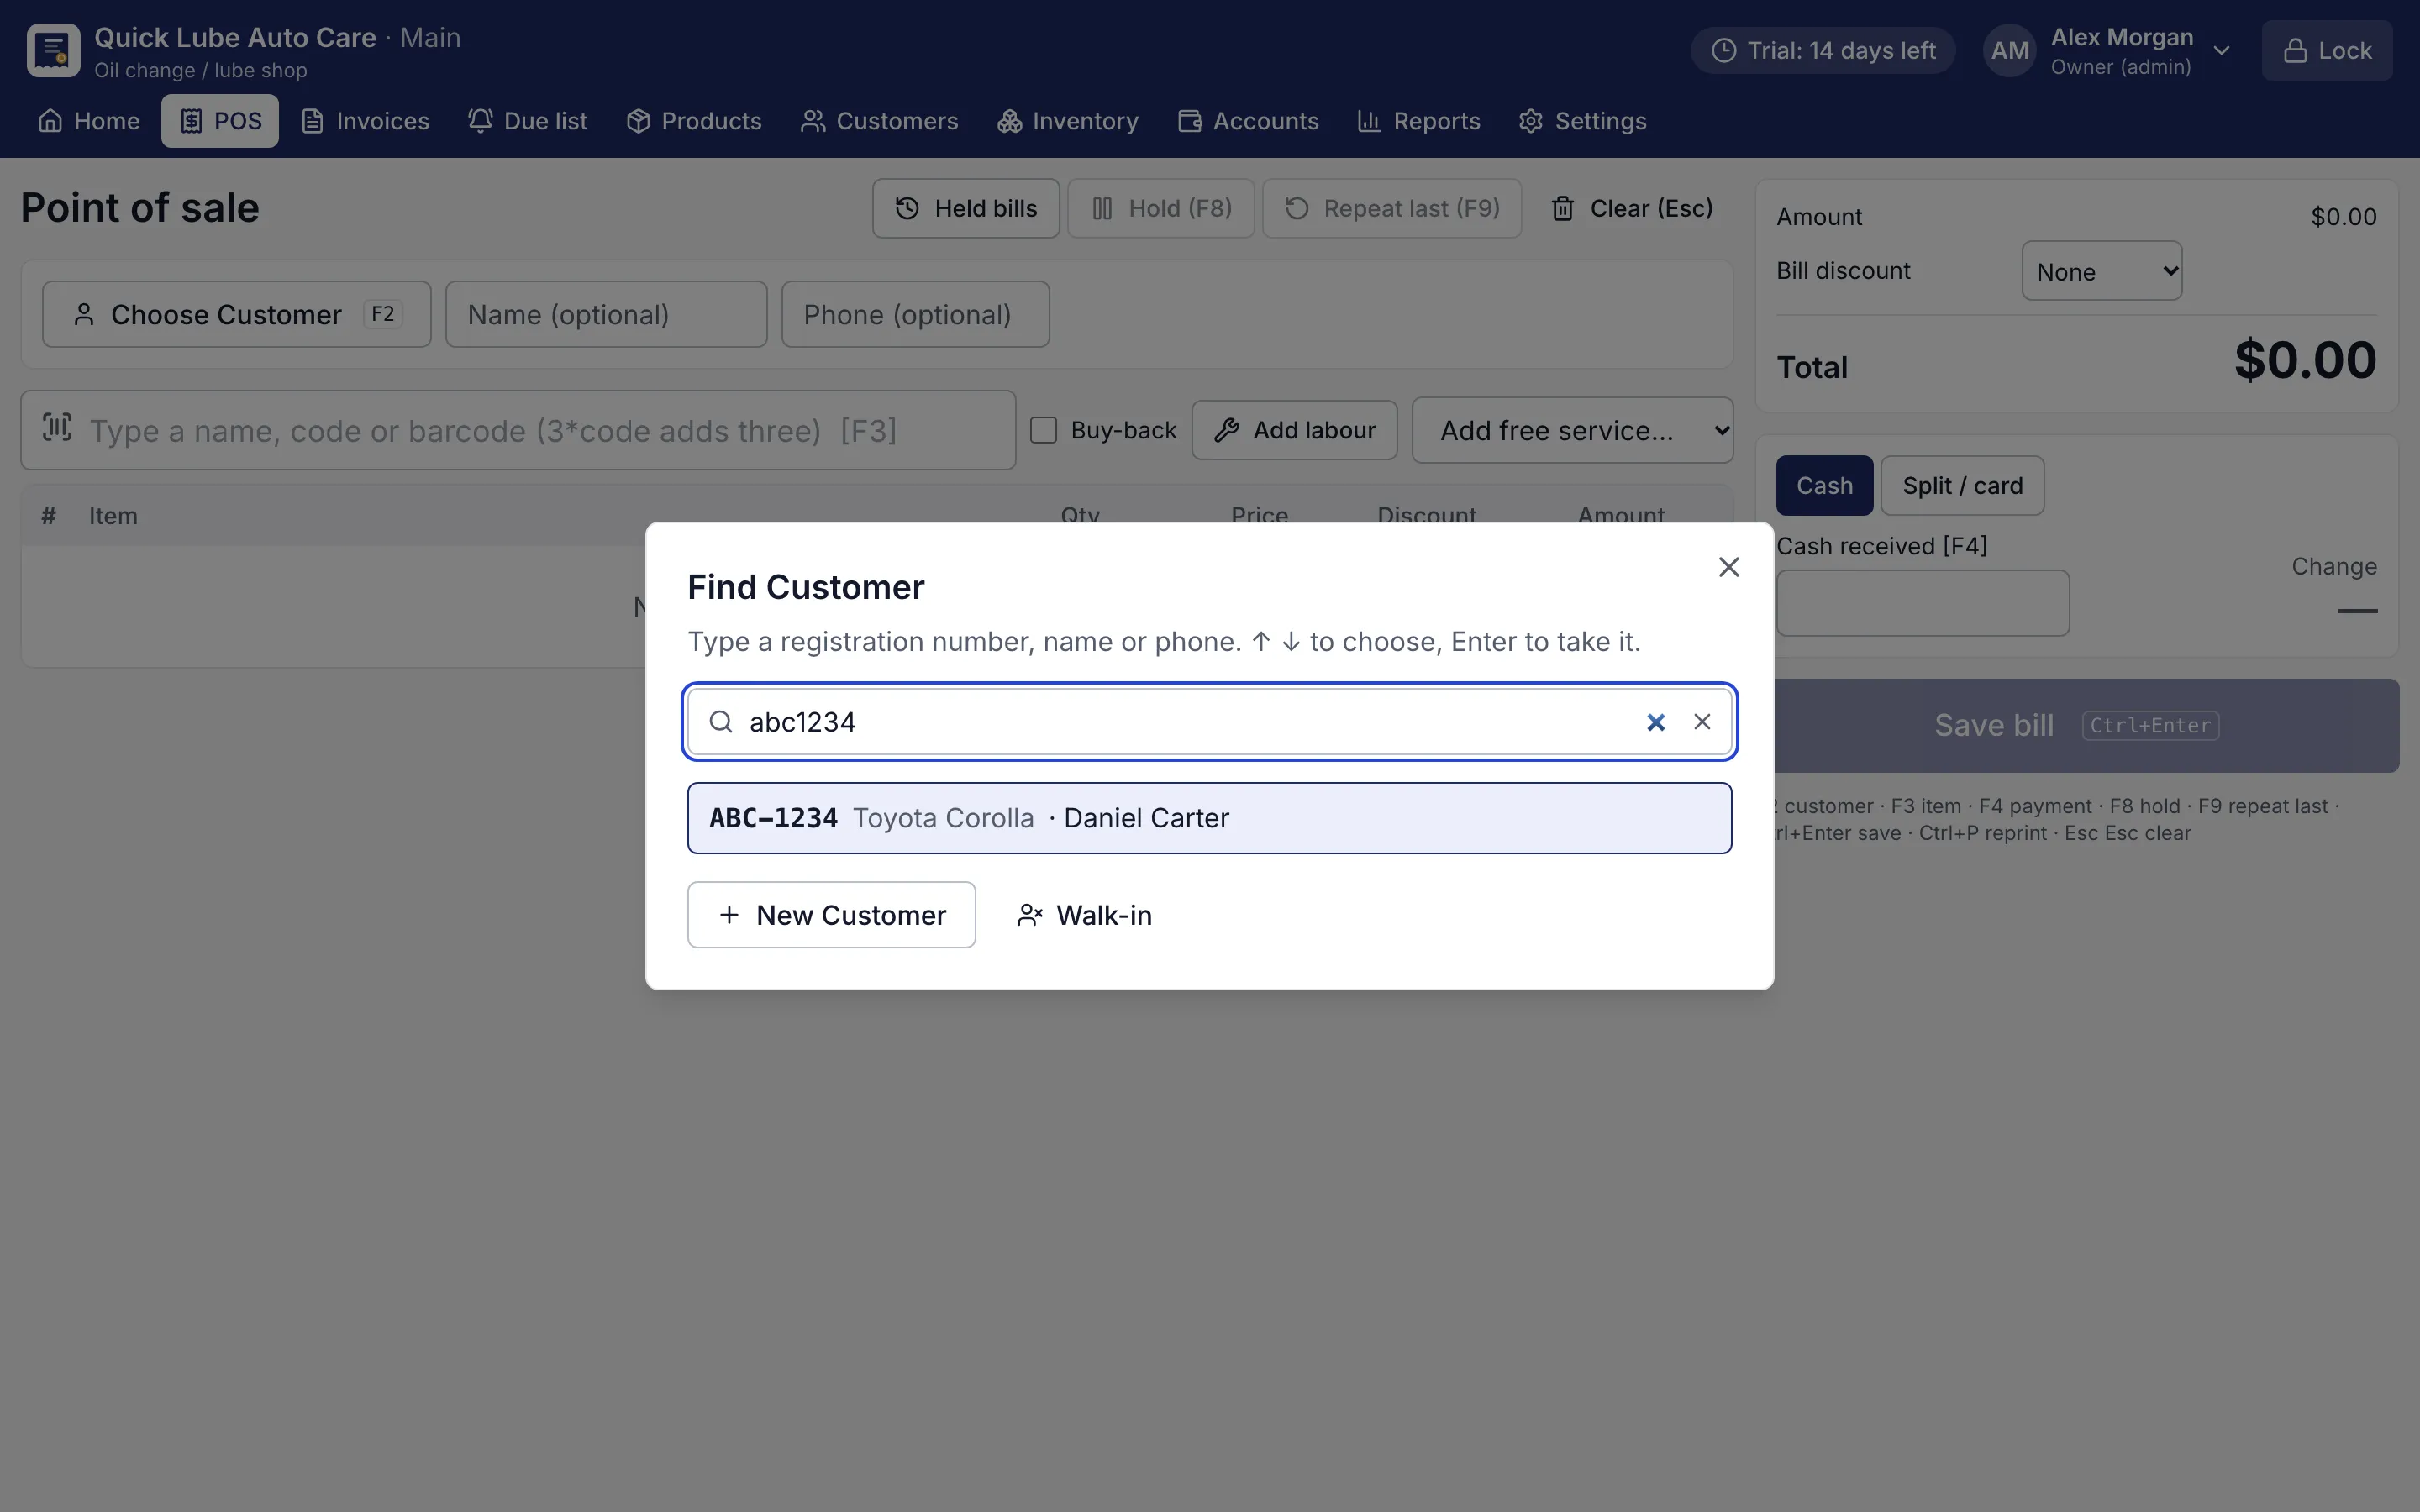Click the barcode scan icon
Image resolution: width=2420 pixels, height=1512 pixels.
(57, 428)
